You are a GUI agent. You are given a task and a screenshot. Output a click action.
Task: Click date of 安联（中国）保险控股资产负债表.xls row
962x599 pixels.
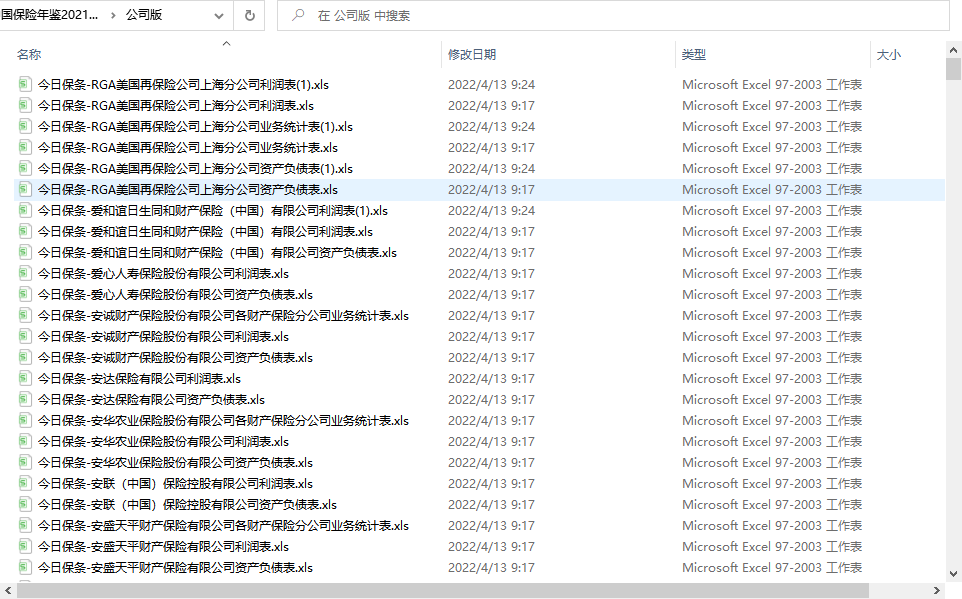(x=491, y=504)
